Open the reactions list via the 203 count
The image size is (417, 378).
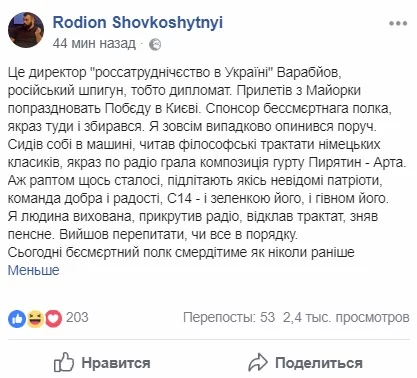tap(77, 317)
